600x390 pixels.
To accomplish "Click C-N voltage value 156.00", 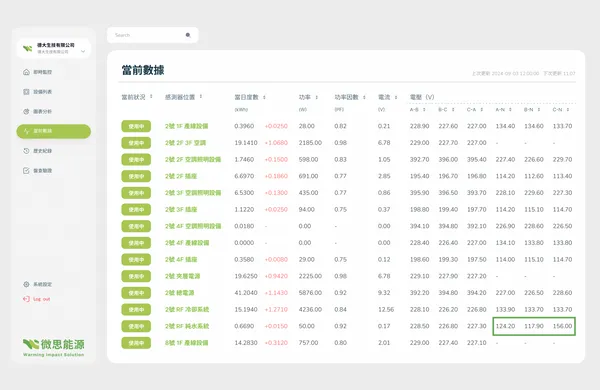I will tap(562, 326).
